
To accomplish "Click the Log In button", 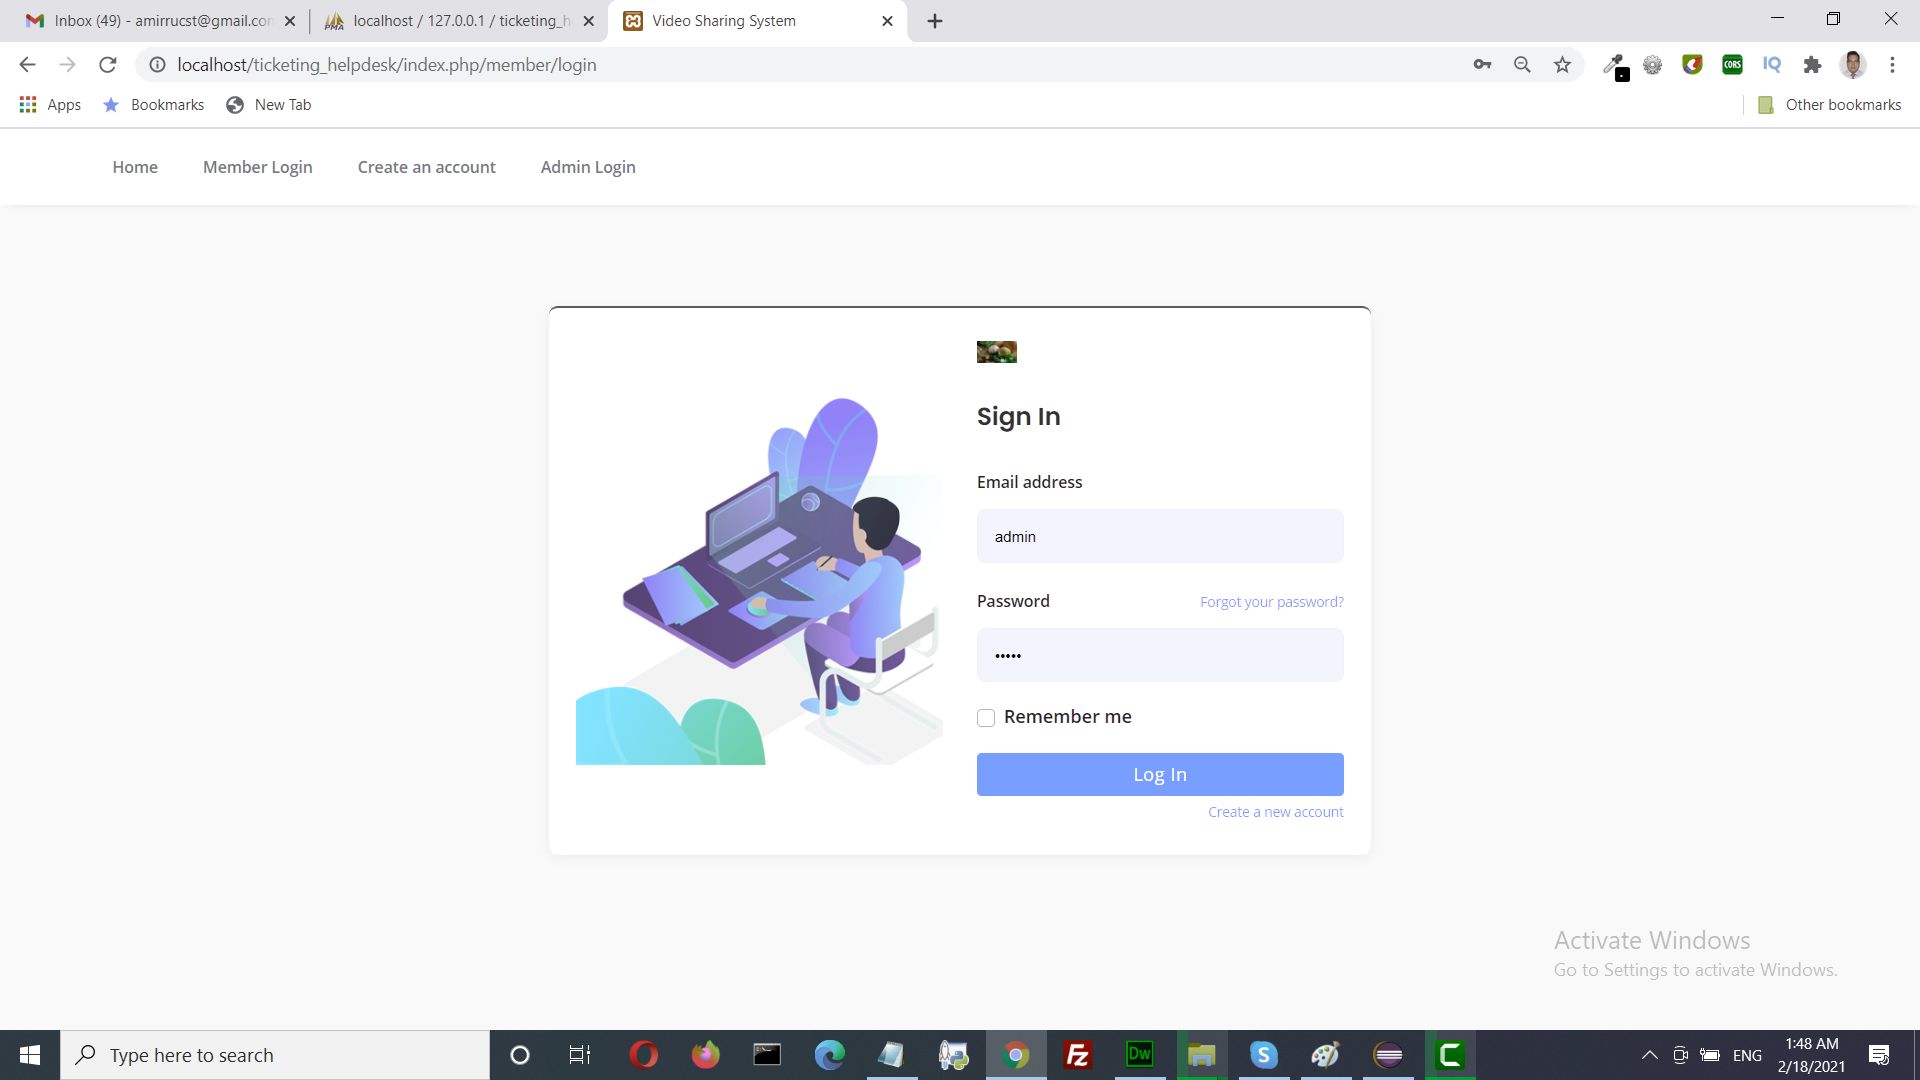I will point(1160,775).
